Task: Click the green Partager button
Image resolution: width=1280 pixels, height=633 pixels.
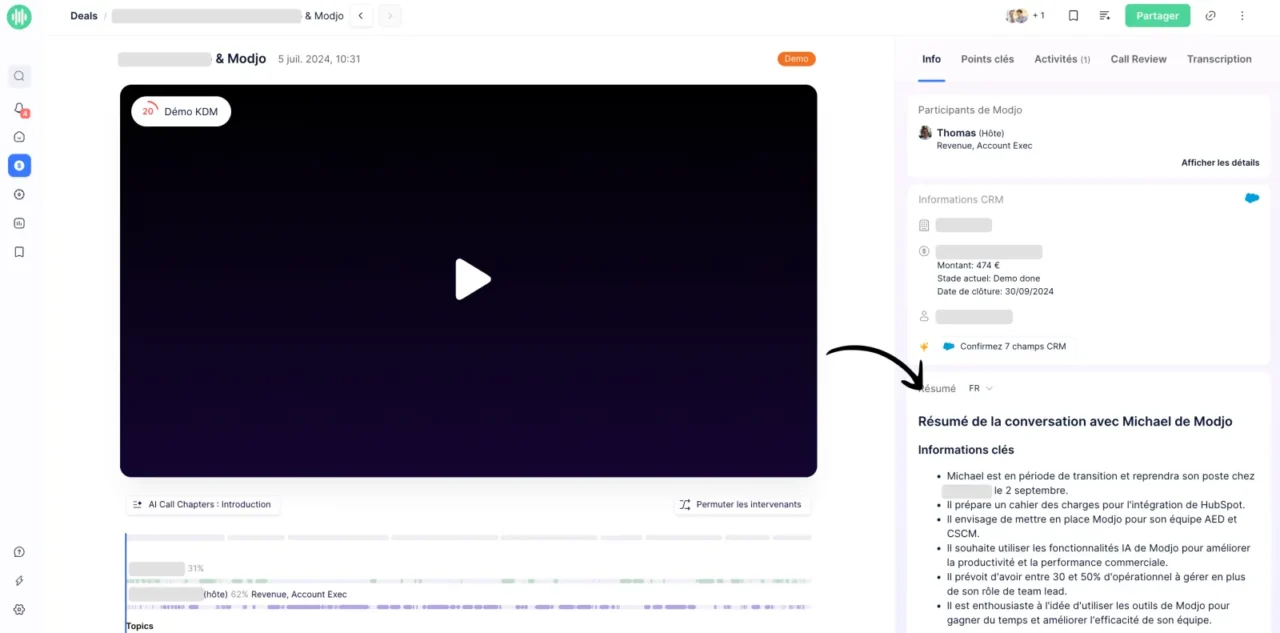Action: point(1157,16)
